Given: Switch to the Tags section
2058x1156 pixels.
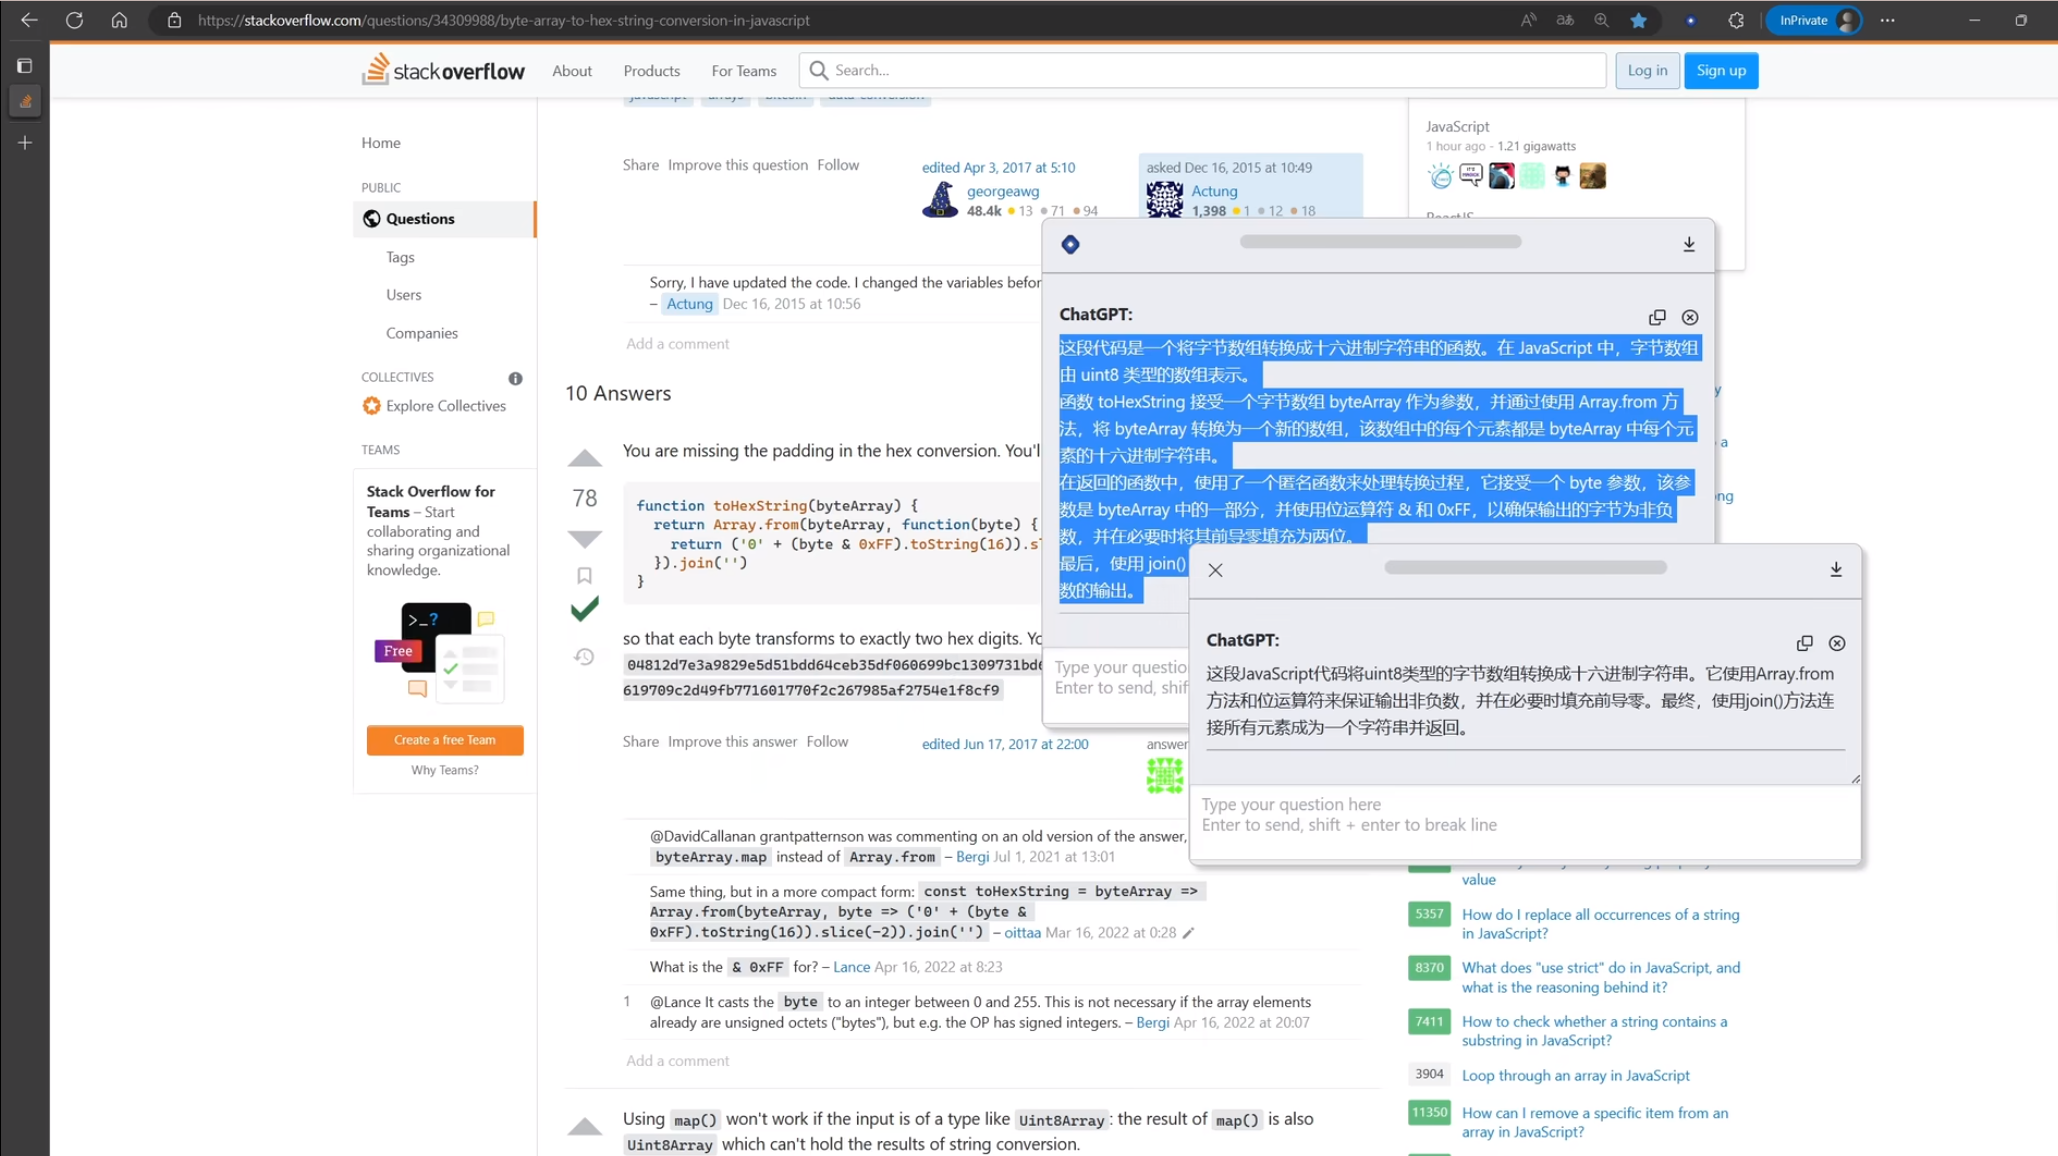Looking at the screenshot, I should 399,257.
